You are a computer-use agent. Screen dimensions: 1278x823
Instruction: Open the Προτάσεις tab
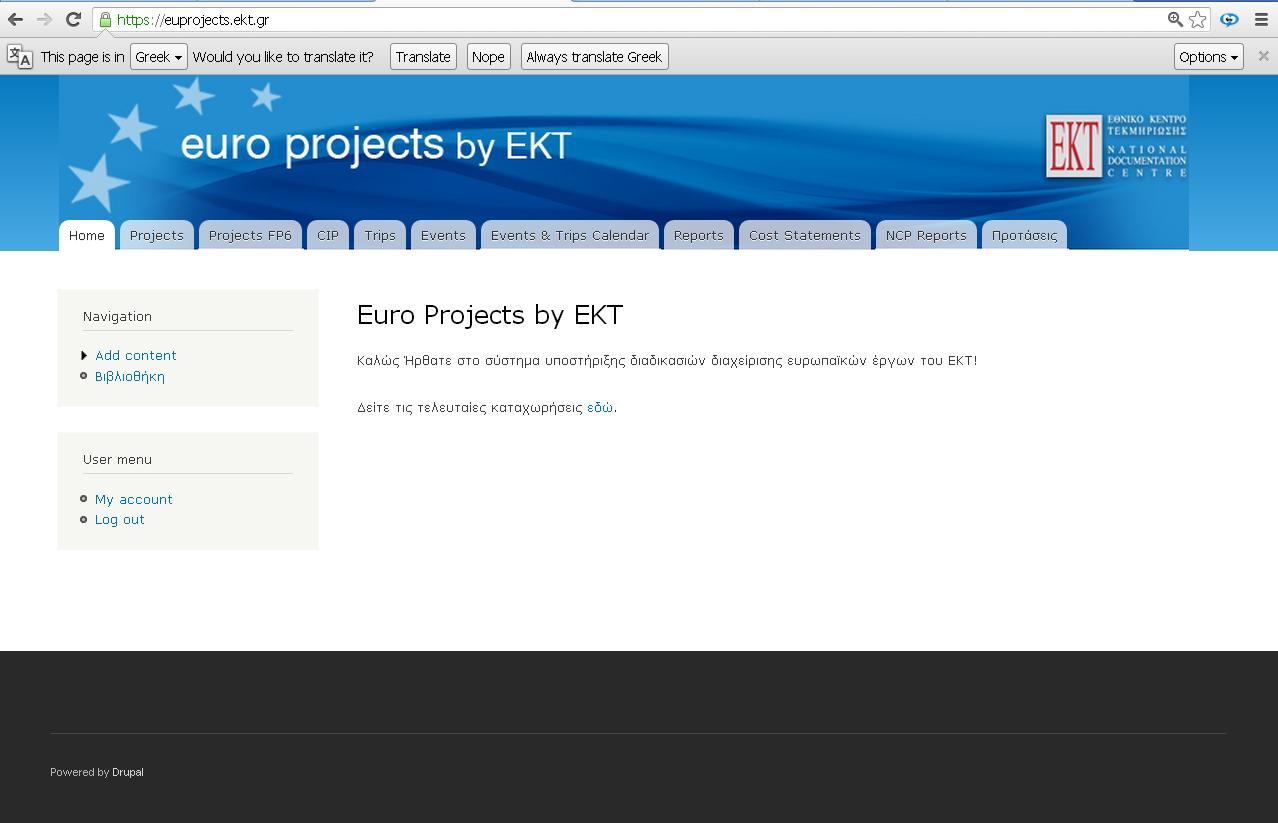coord(1025,235)
